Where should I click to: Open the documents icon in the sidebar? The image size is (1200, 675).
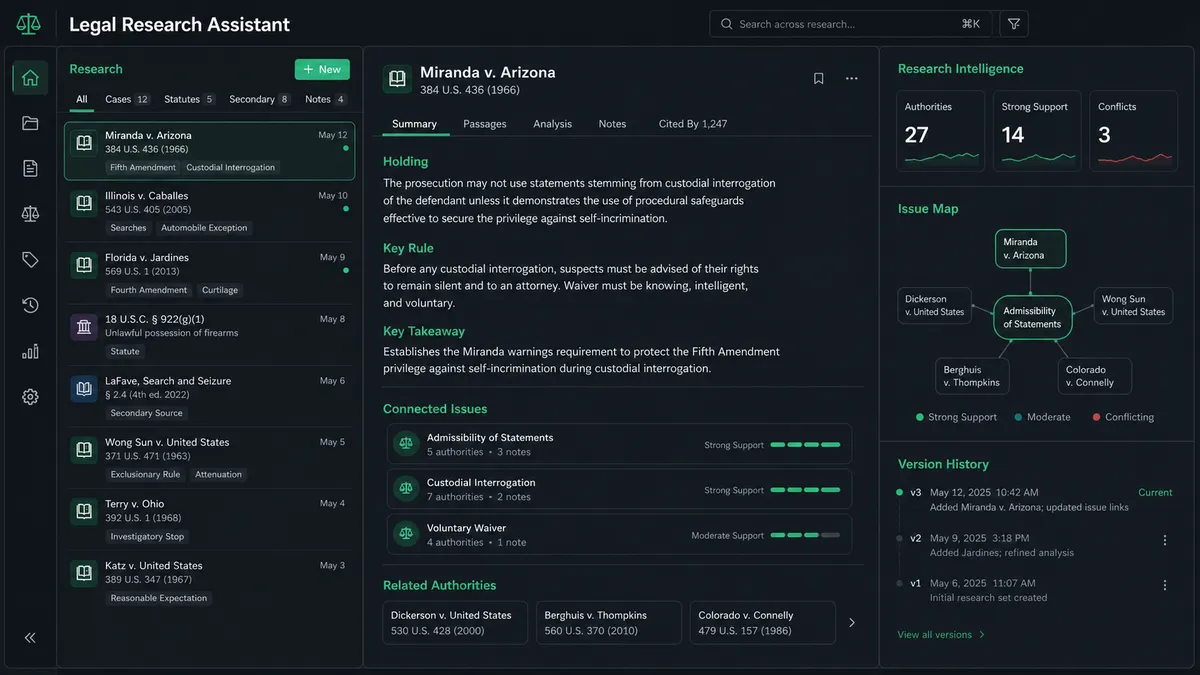30,168
